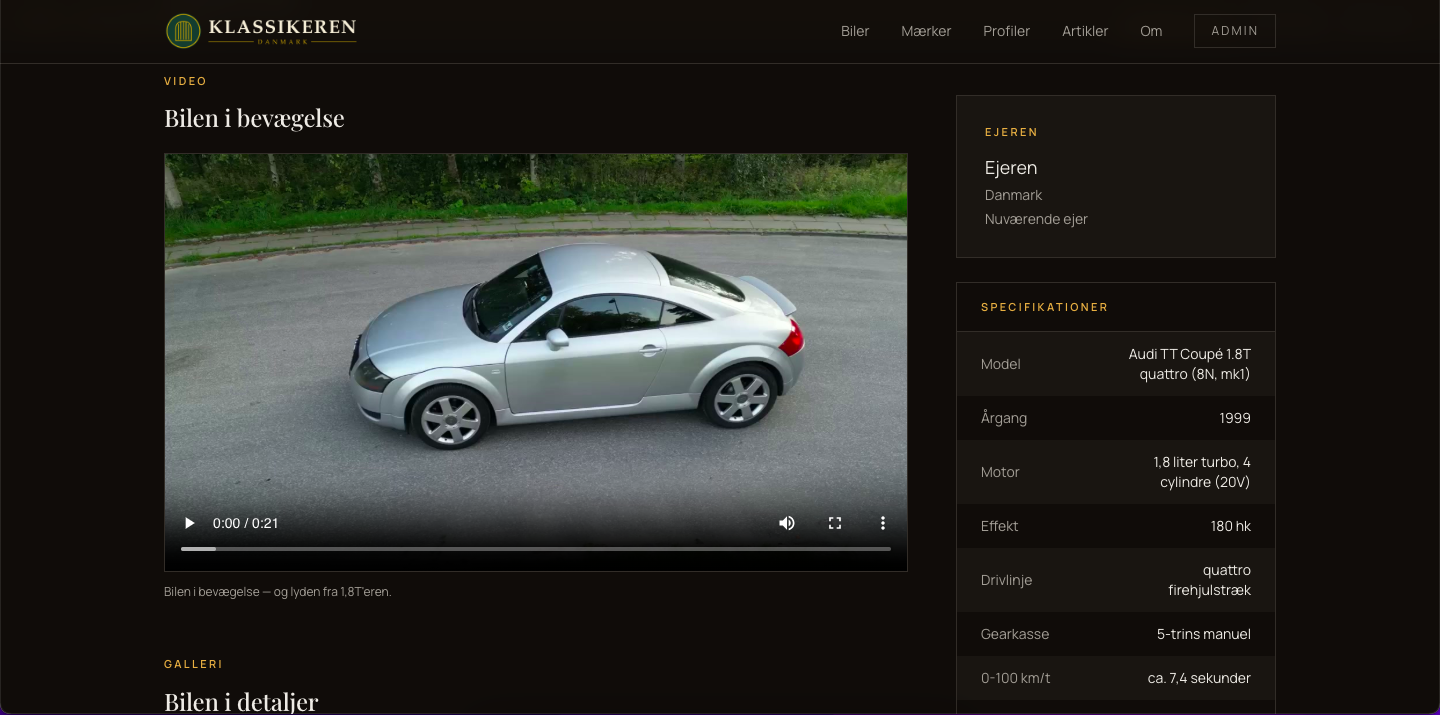Click the '1,8 liter turbo' motor value
This screenshot has width=1440, height=715.
point(1202,472)
